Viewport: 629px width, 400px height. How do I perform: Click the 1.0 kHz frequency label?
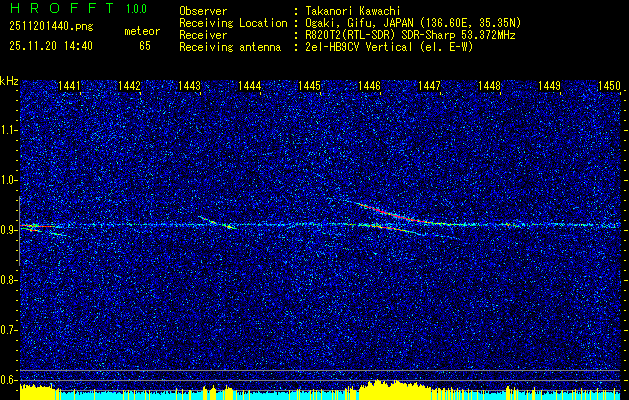pyautogui.click(x=8, y=180)
